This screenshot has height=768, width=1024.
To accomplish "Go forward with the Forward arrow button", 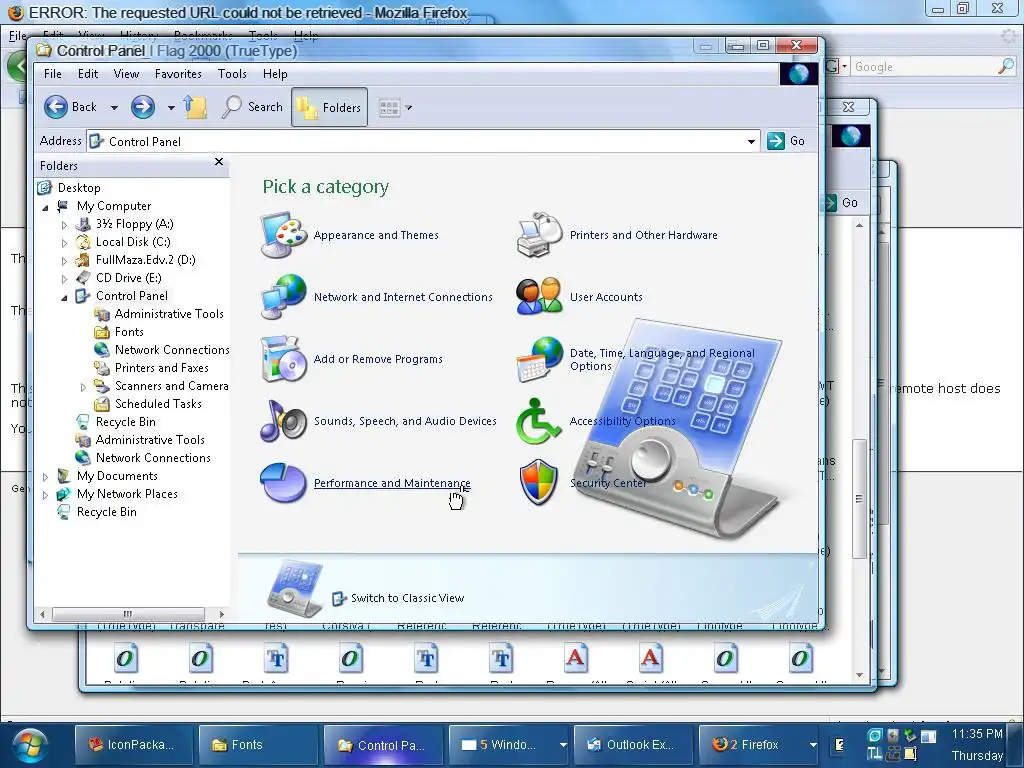I will click(142, 107).
